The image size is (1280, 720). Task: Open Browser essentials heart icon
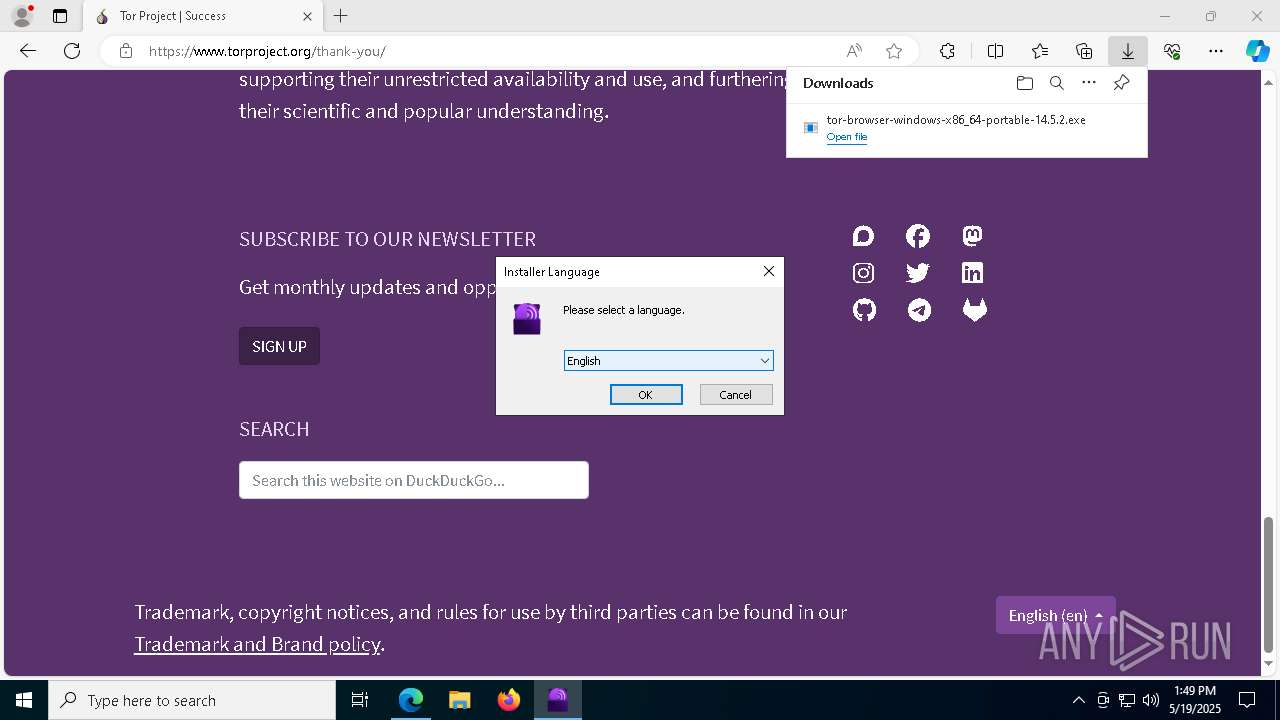click(x=1172, y=51)
